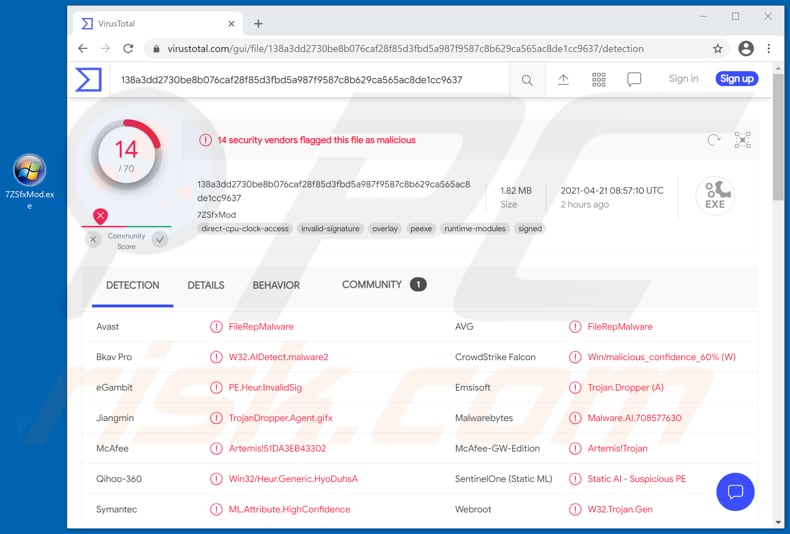Click the Community Score label

pos(126,241)
